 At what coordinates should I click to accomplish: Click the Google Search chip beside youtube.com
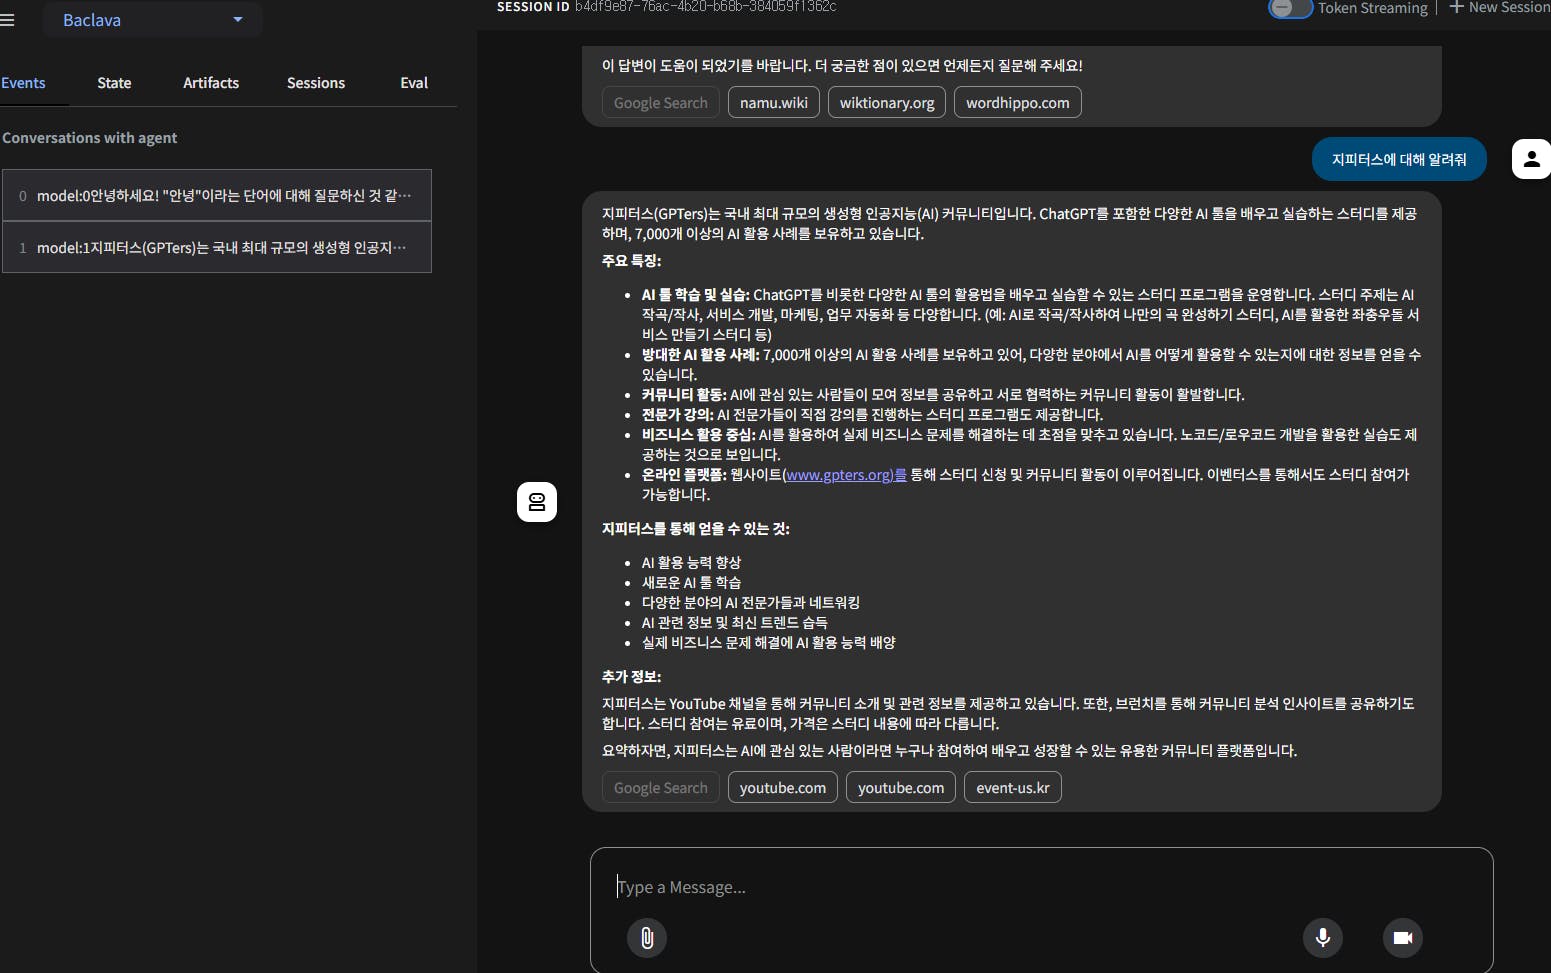point(661,788)
